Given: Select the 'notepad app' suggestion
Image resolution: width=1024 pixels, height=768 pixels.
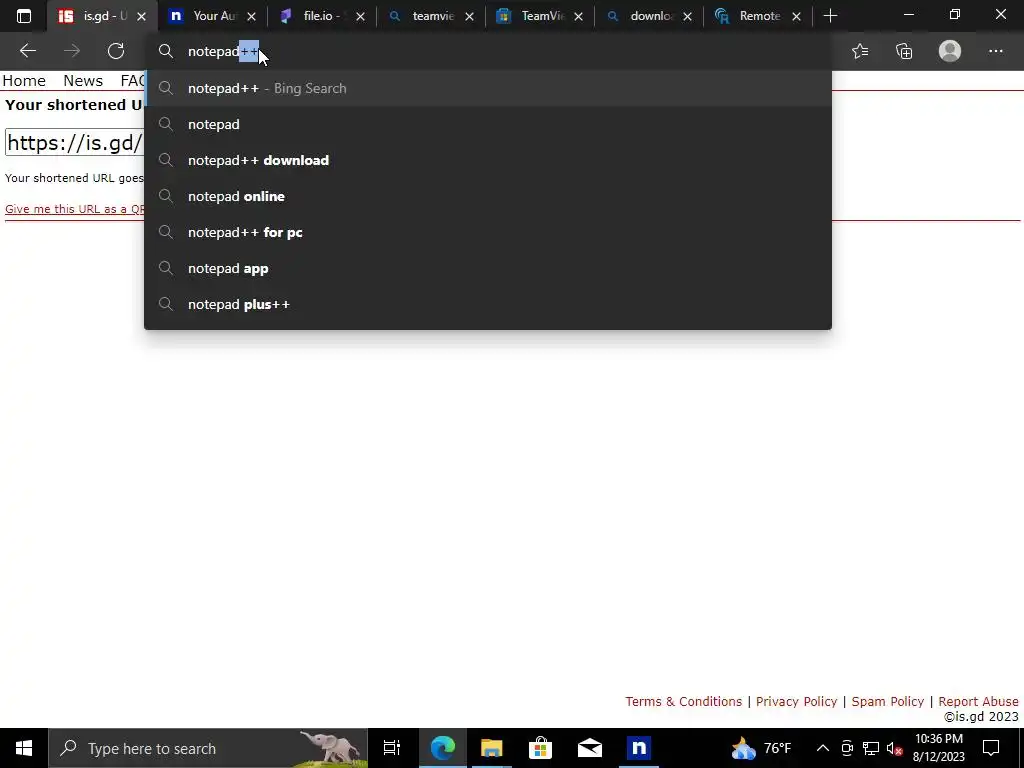Looking at the screenshot, I should [x=488, y=268].
